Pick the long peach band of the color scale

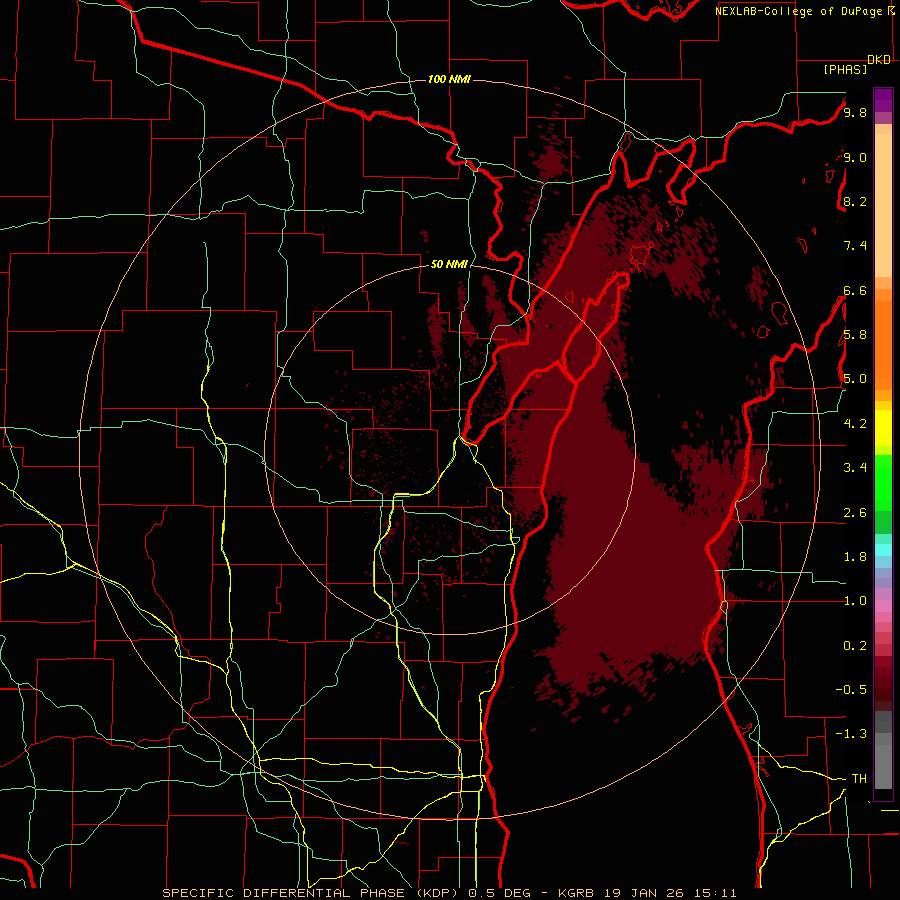[x=883, y=206]
